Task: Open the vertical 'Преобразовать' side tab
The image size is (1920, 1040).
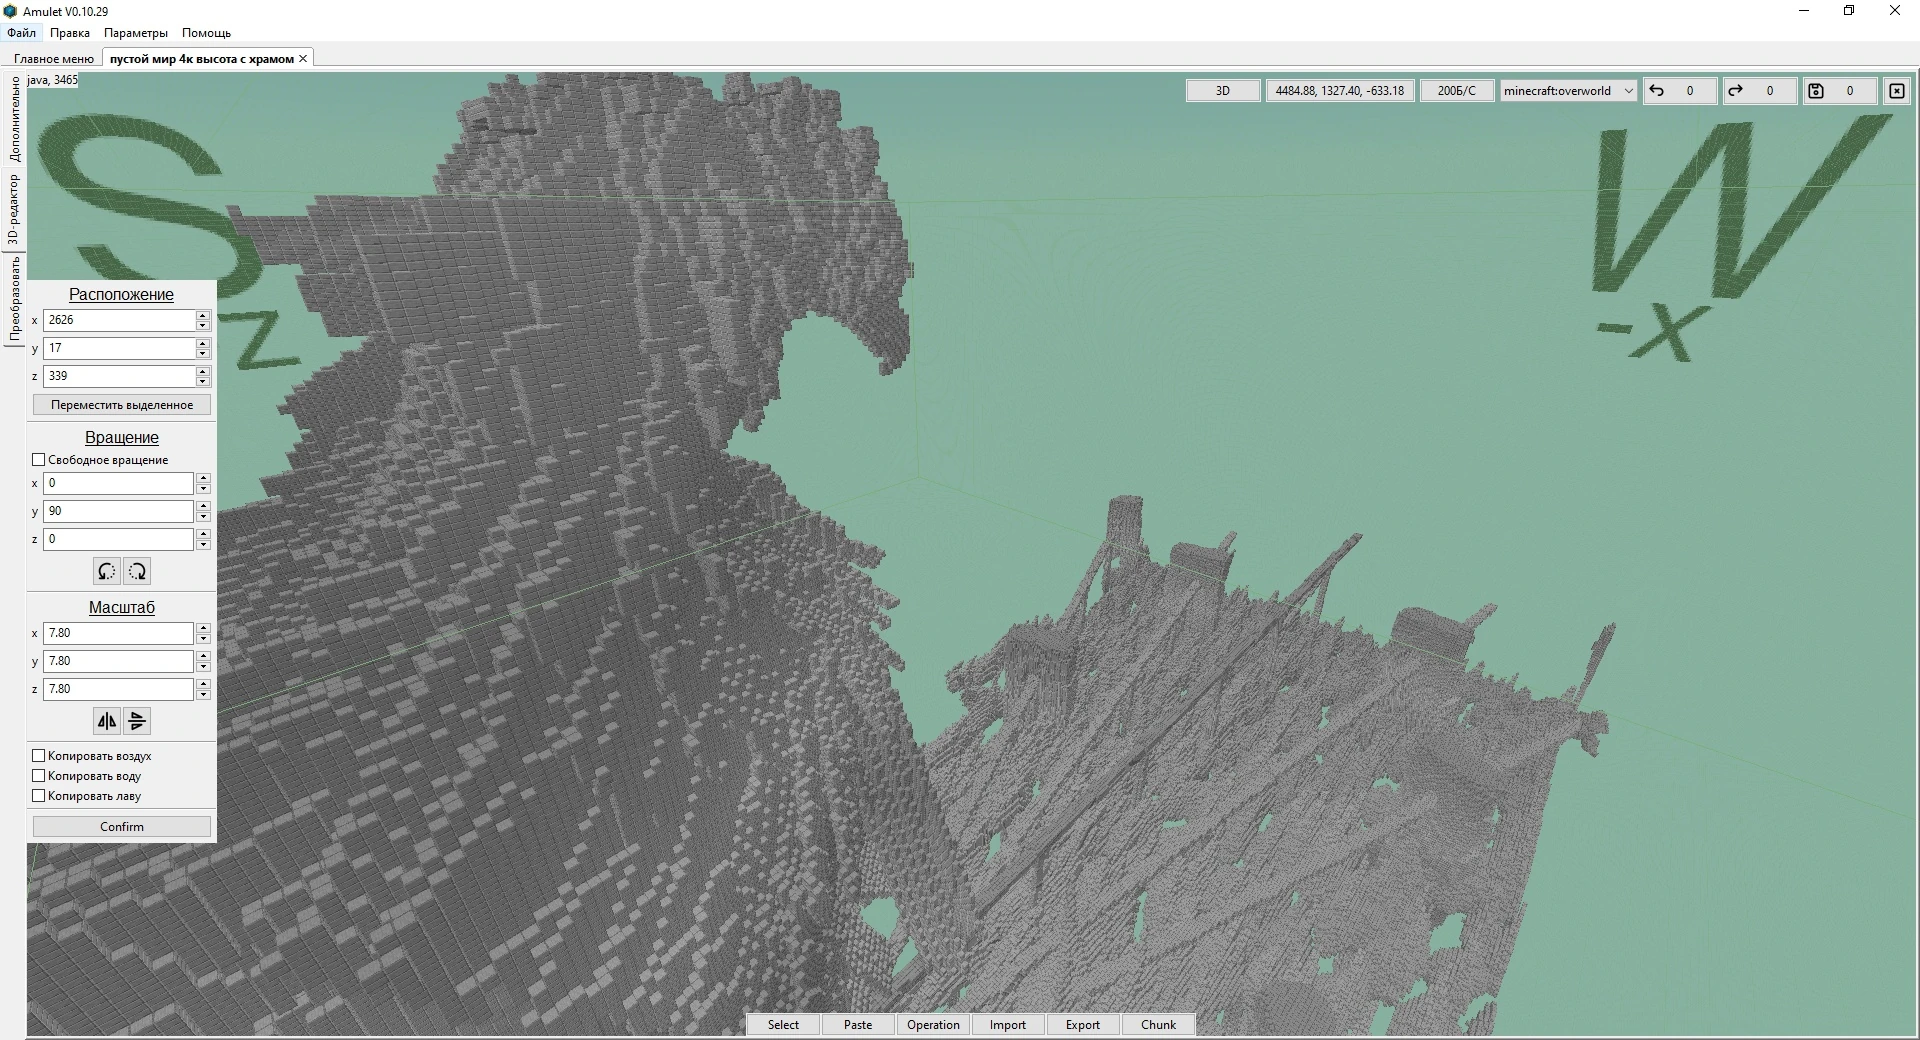Action: [15, 299]
